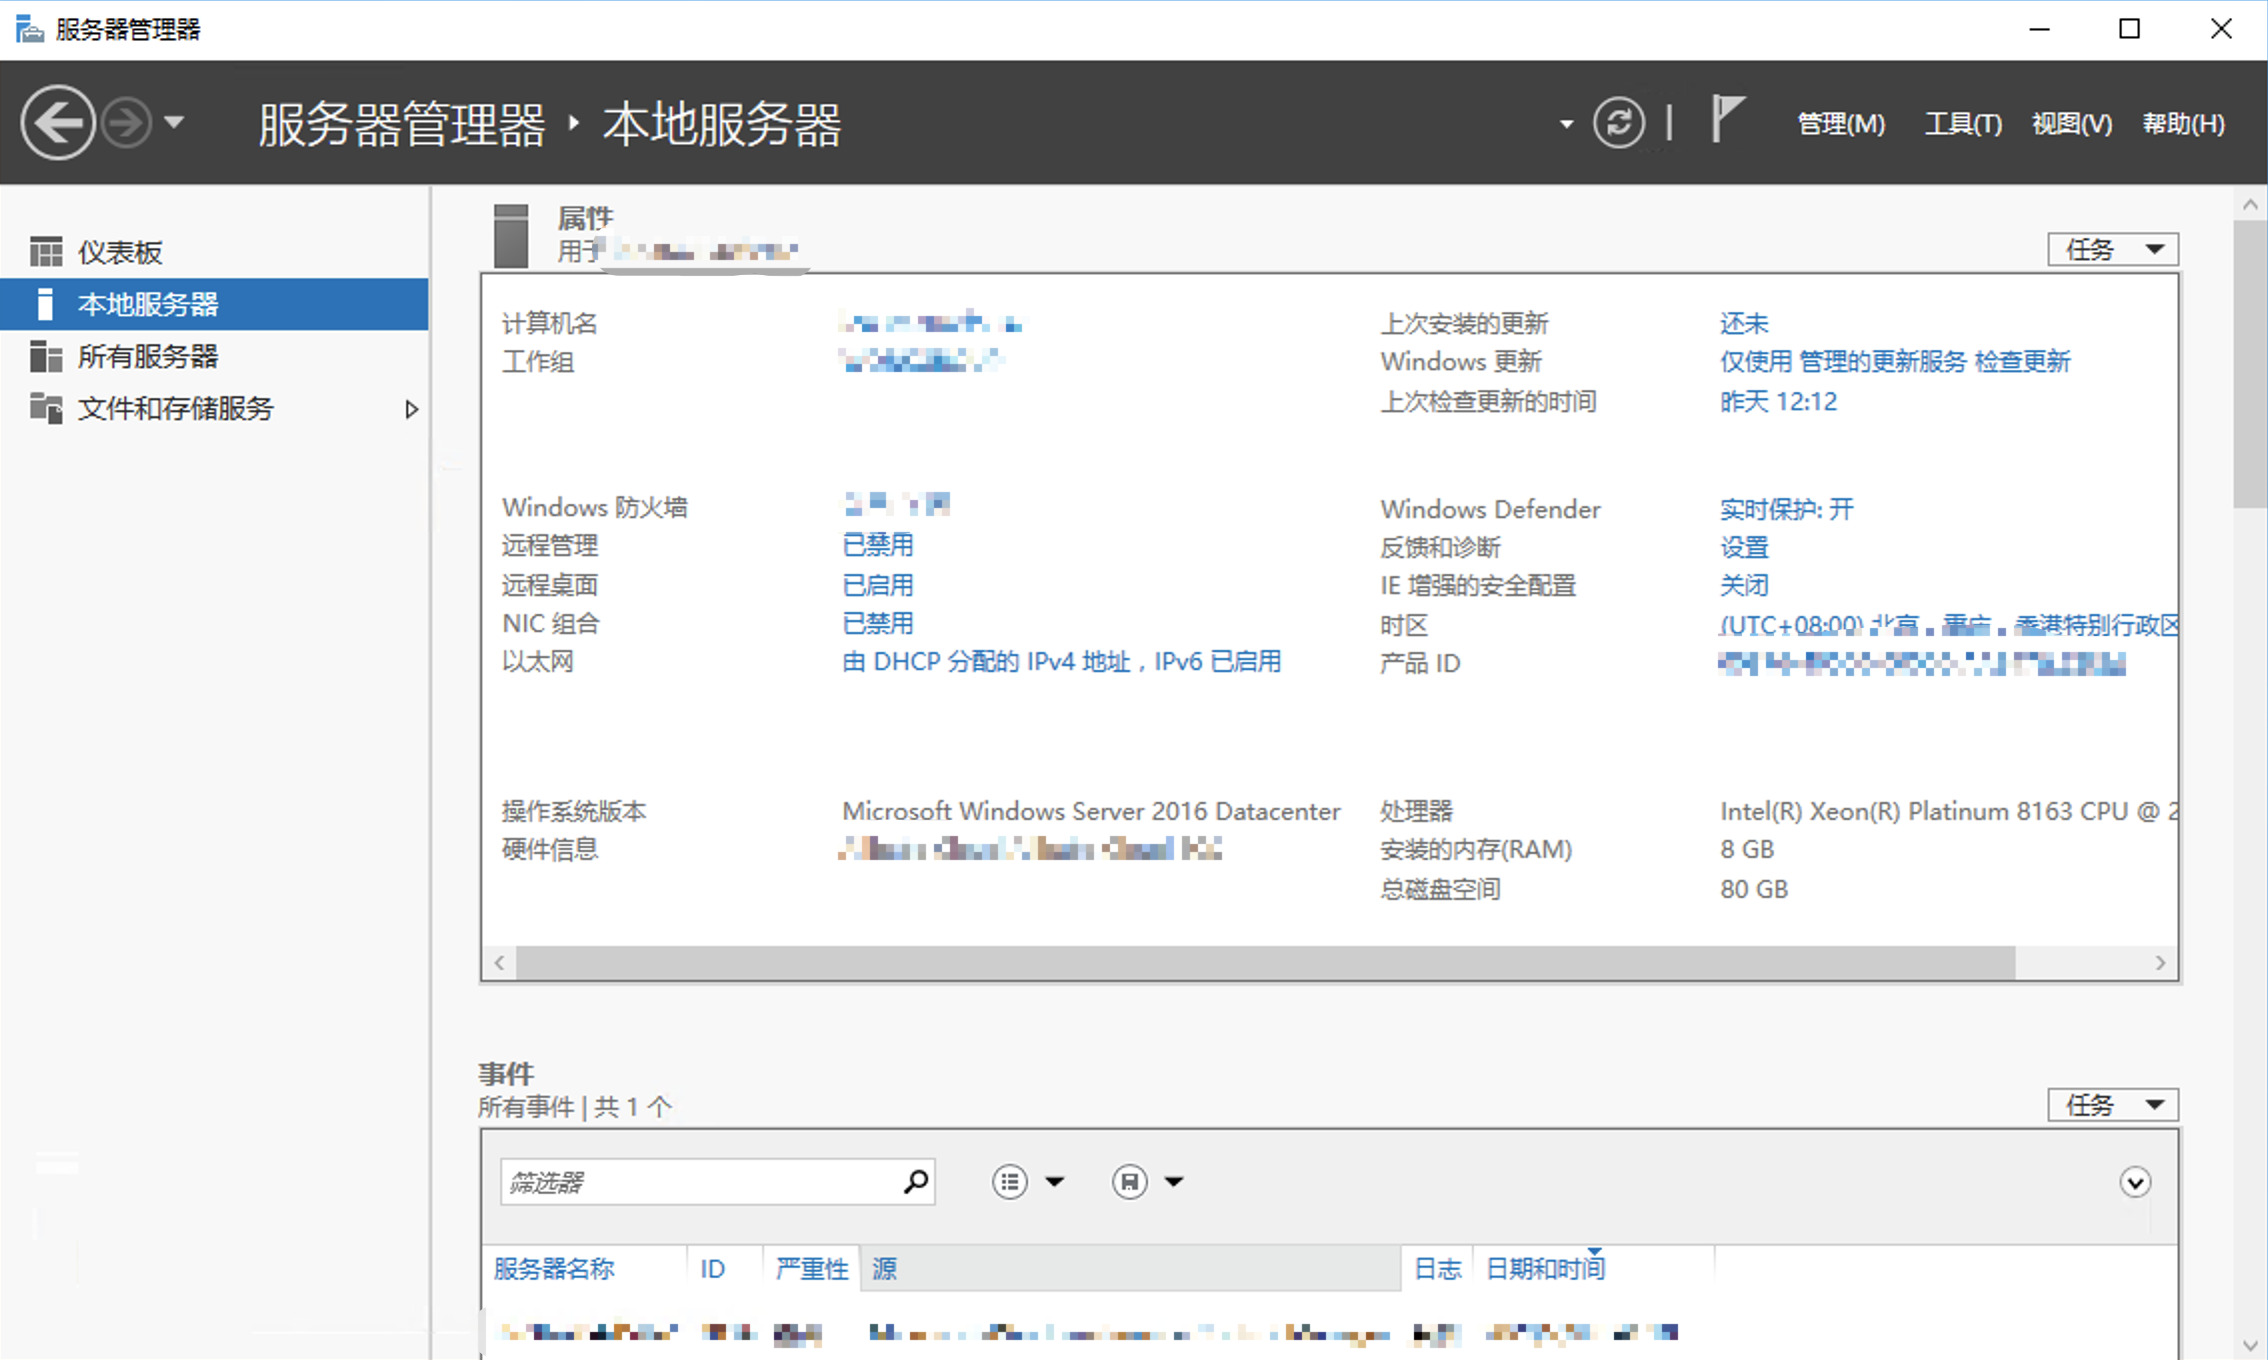Viewport: 2268px width, 1360px height.
Task: Click the 远程管理 已禁用 link
Action: (x=878, y=545)
